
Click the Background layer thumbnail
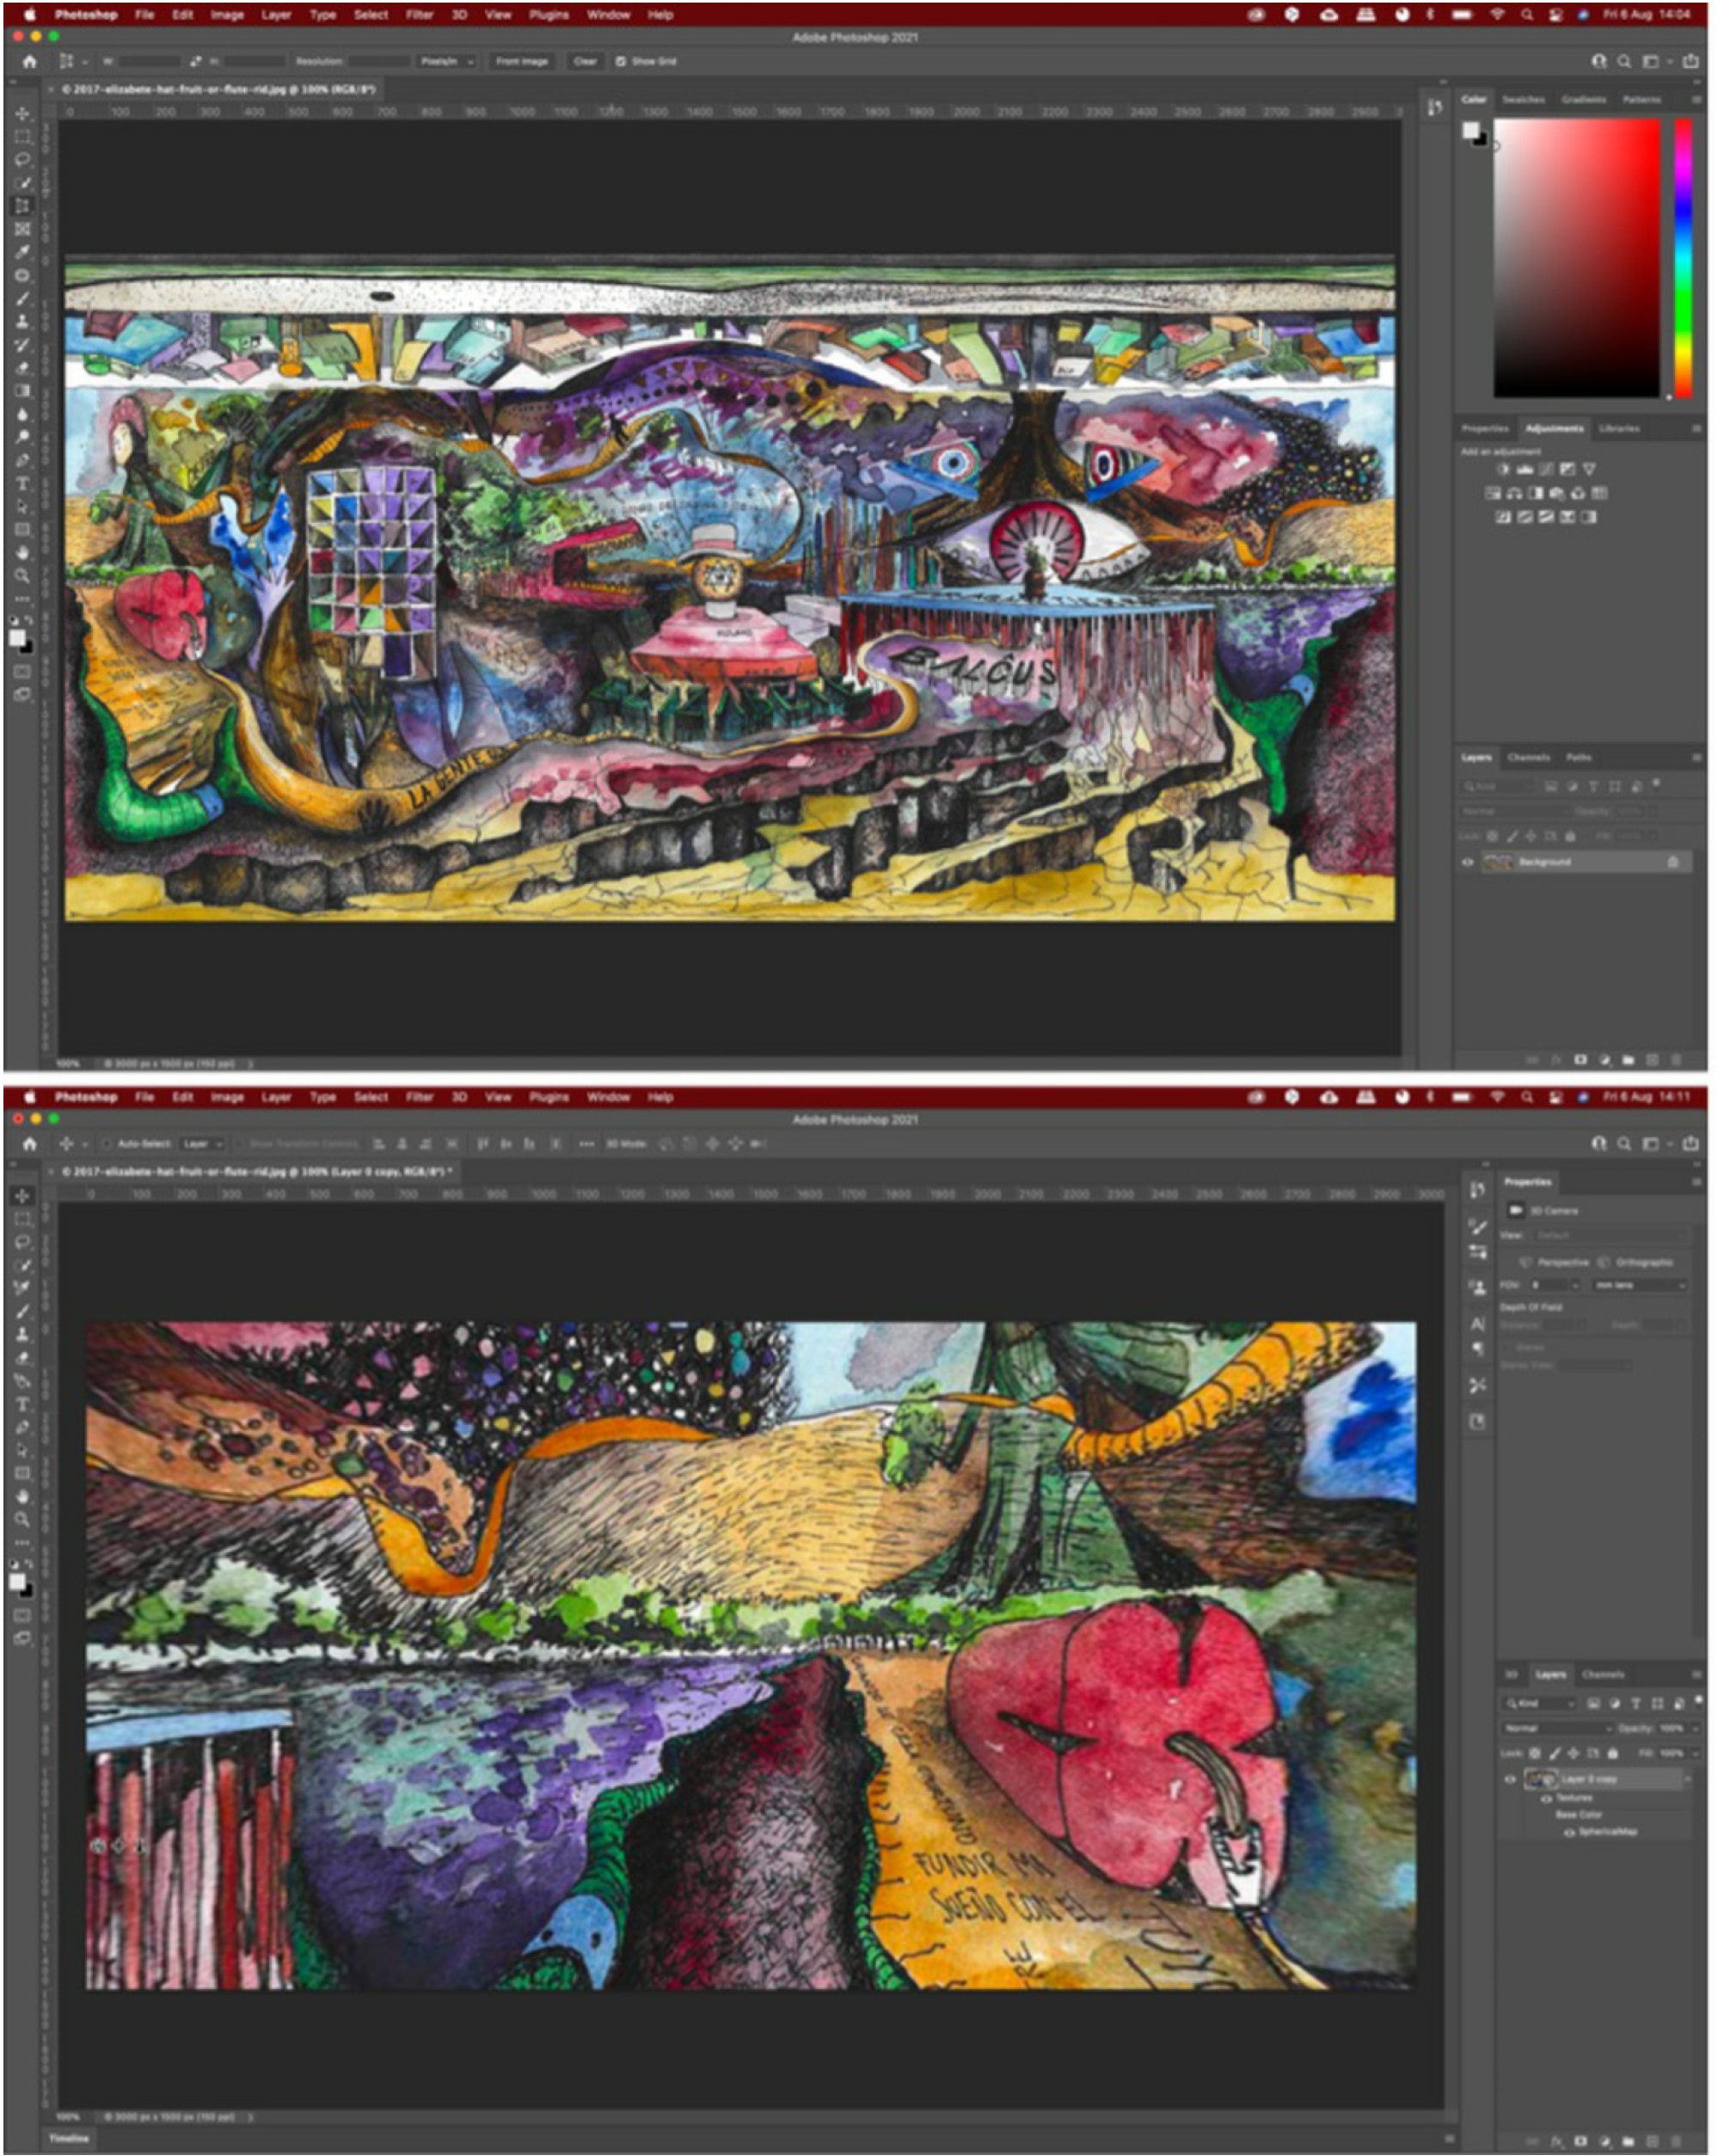point(1499,862)
